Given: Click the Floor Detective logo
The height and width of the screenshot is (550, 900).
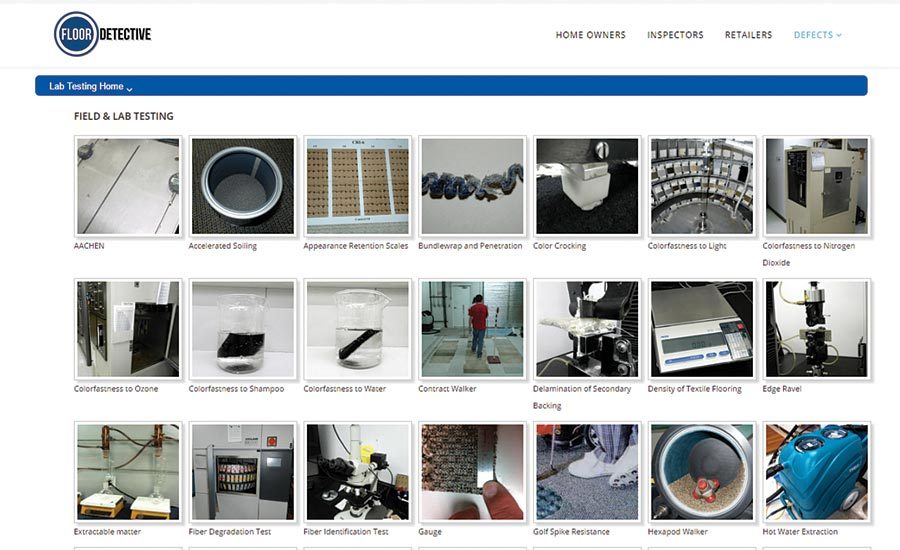Looking at the screenshot, I should [x=103, y=34].
